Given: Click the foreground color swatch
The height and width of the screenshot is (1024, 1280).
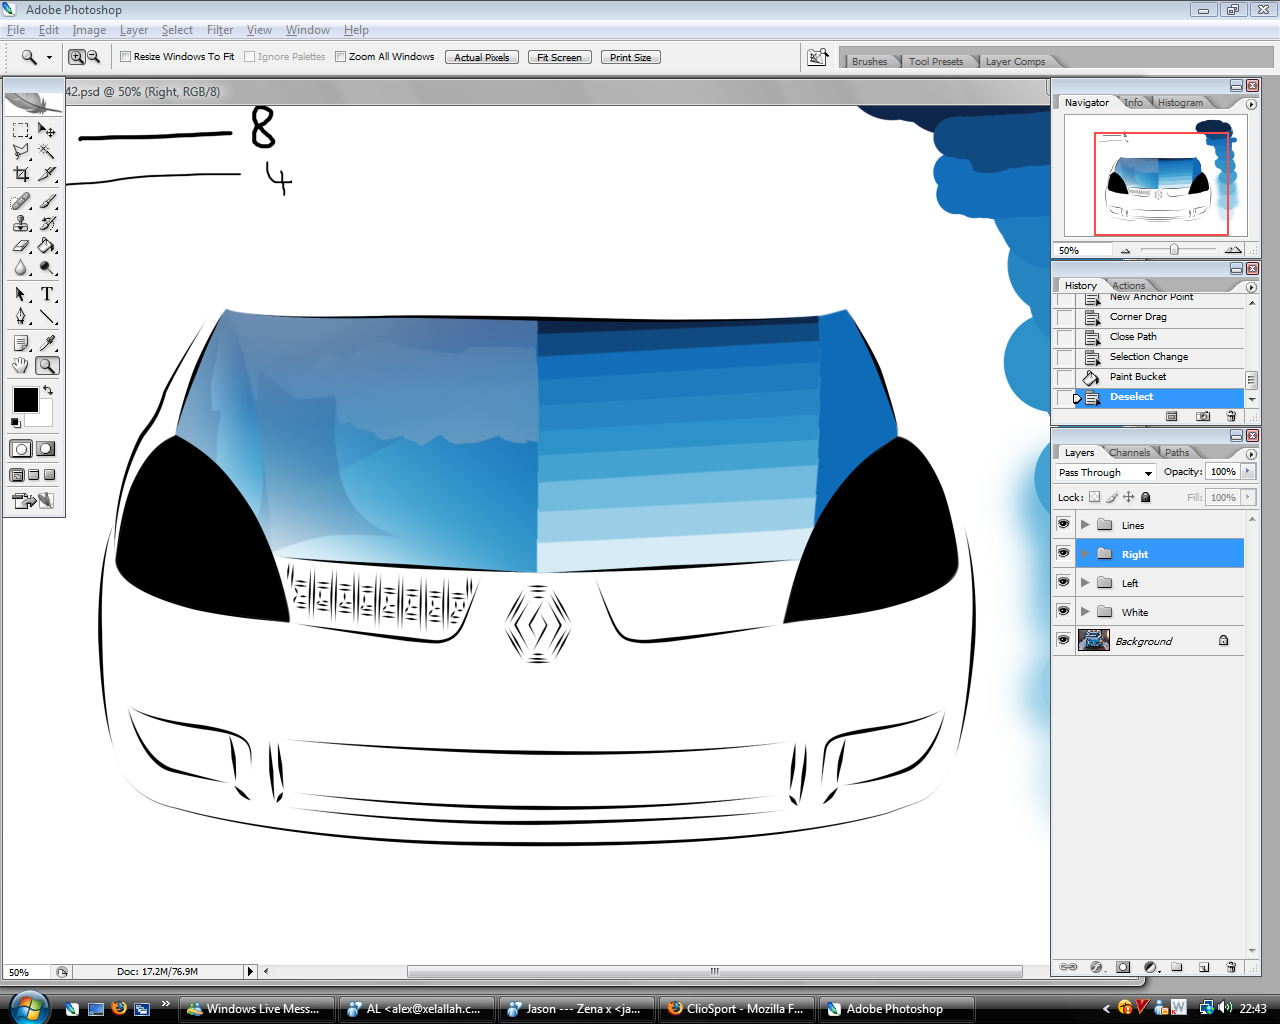Looking at the screenshot, I should (x=25, y=400).
